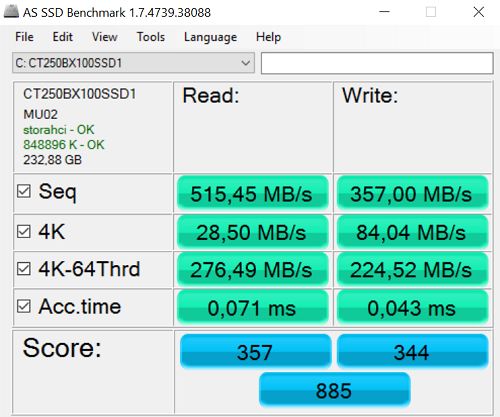Open the Tools menu
Image resolution: width=500 pixels, height=417 pixels.
[151, 37]
